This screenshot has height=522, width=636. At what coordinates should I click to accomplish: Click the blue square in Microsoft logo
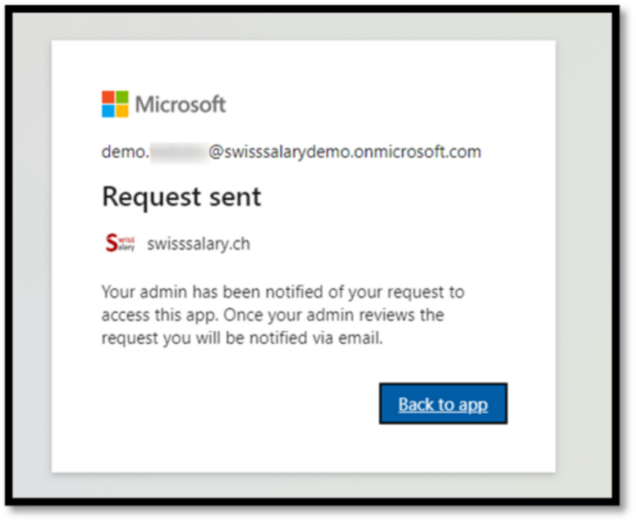[x=109, y=111]
